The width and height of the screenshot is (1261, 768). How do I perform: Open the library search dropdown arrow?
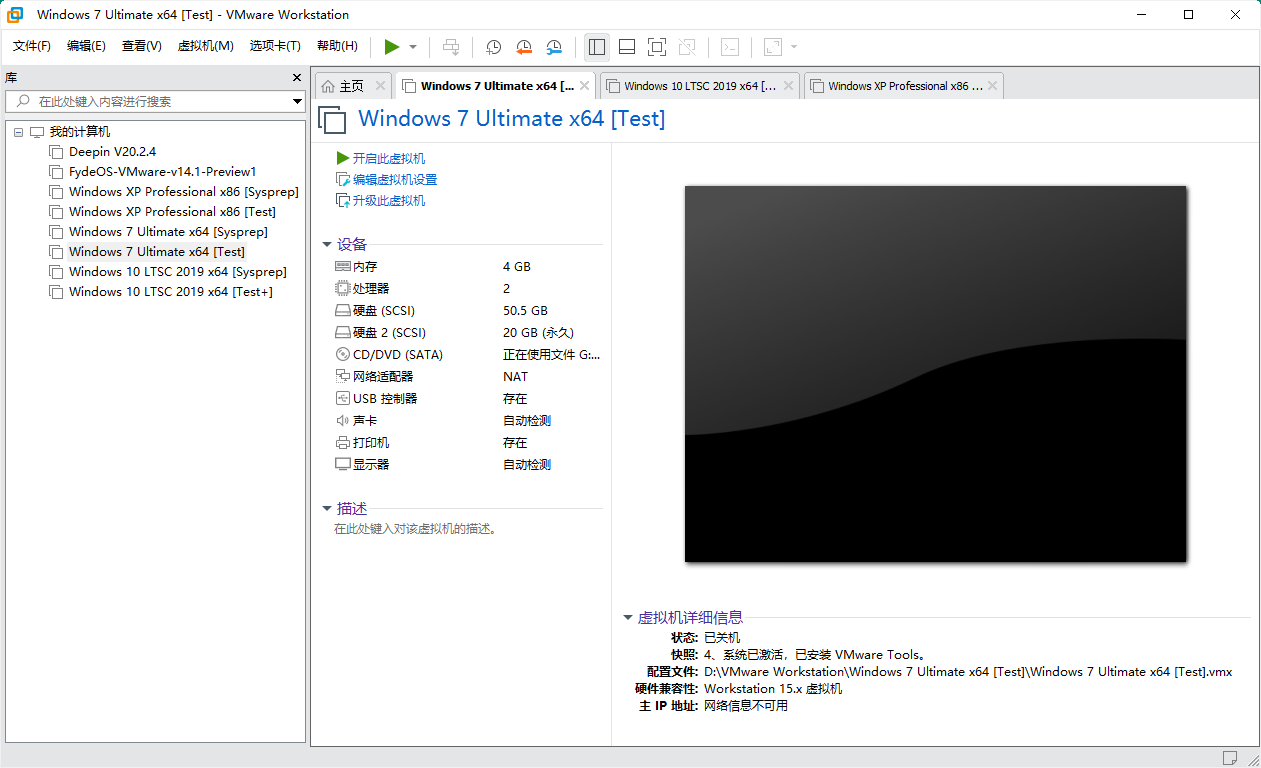click(297, 101)
